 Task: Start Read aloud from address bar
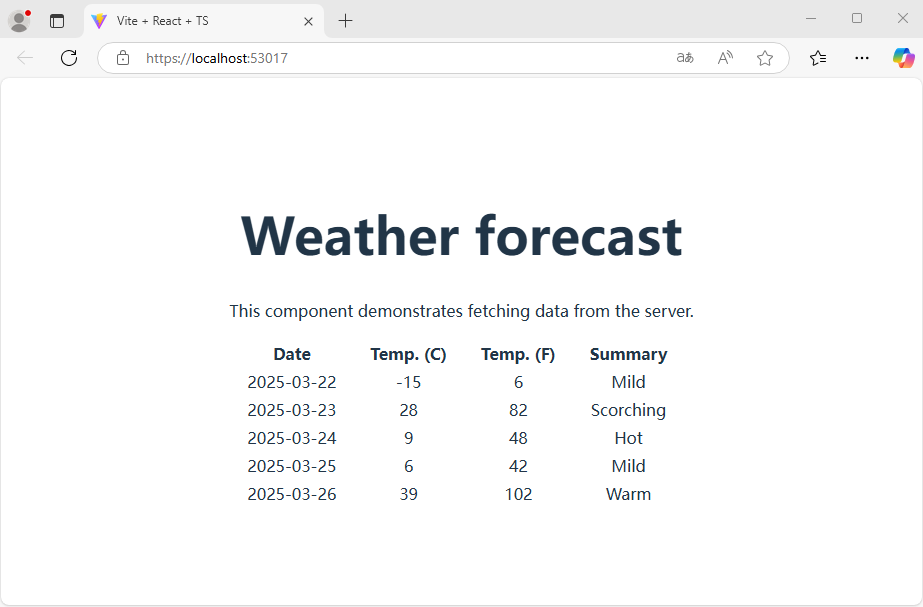(725, 58)
